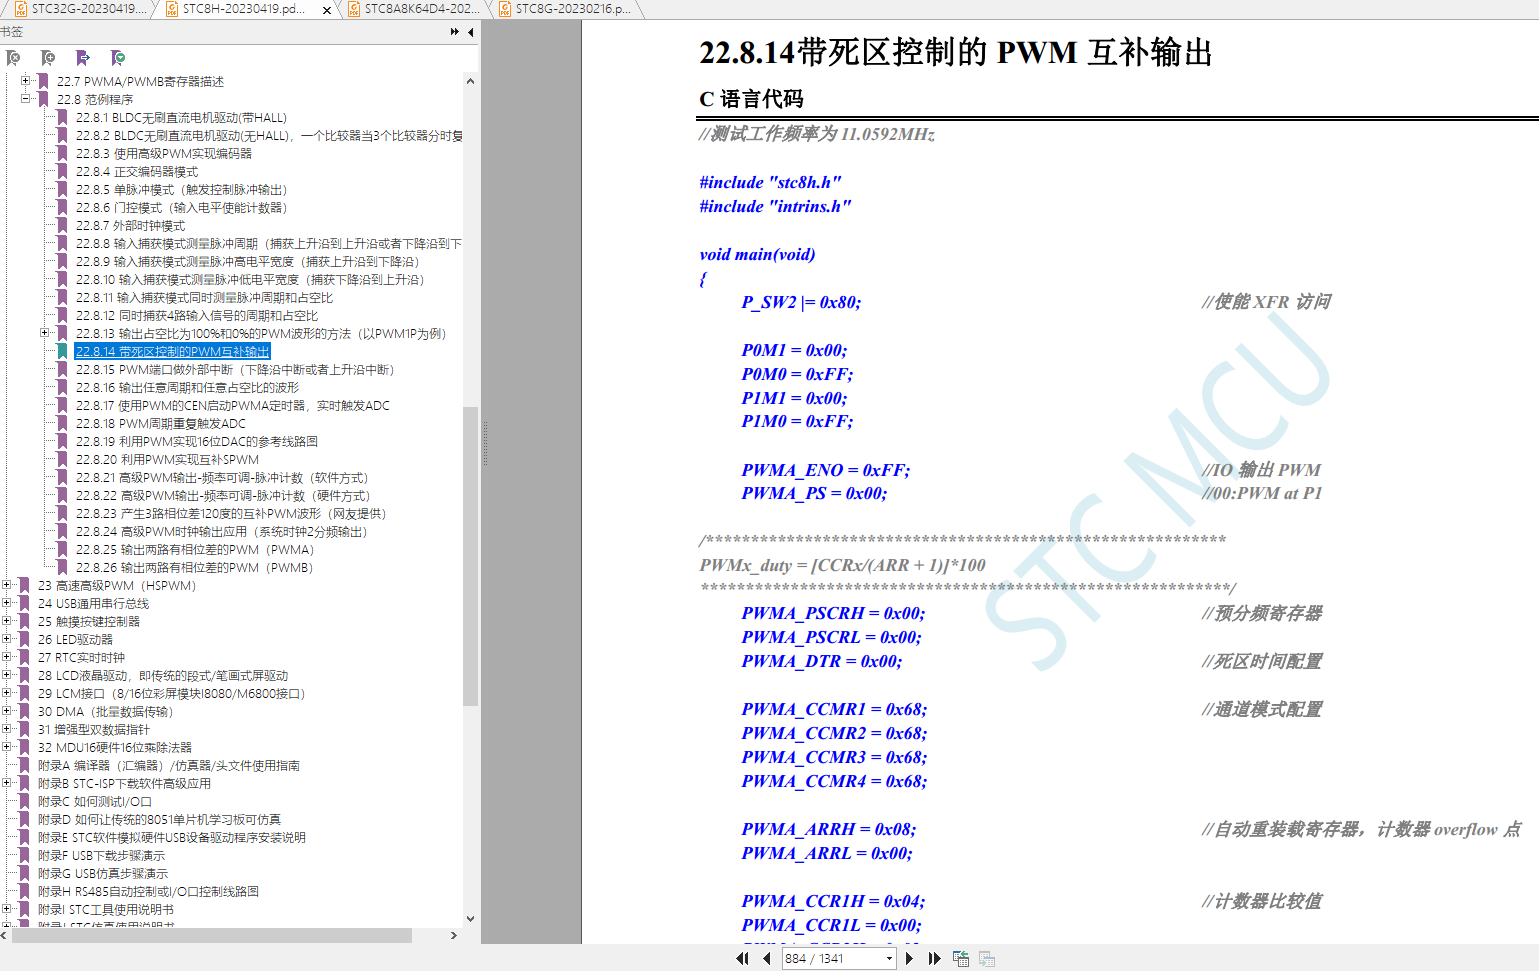
Task: Click the delete bookmark icon
Action: 13,58
